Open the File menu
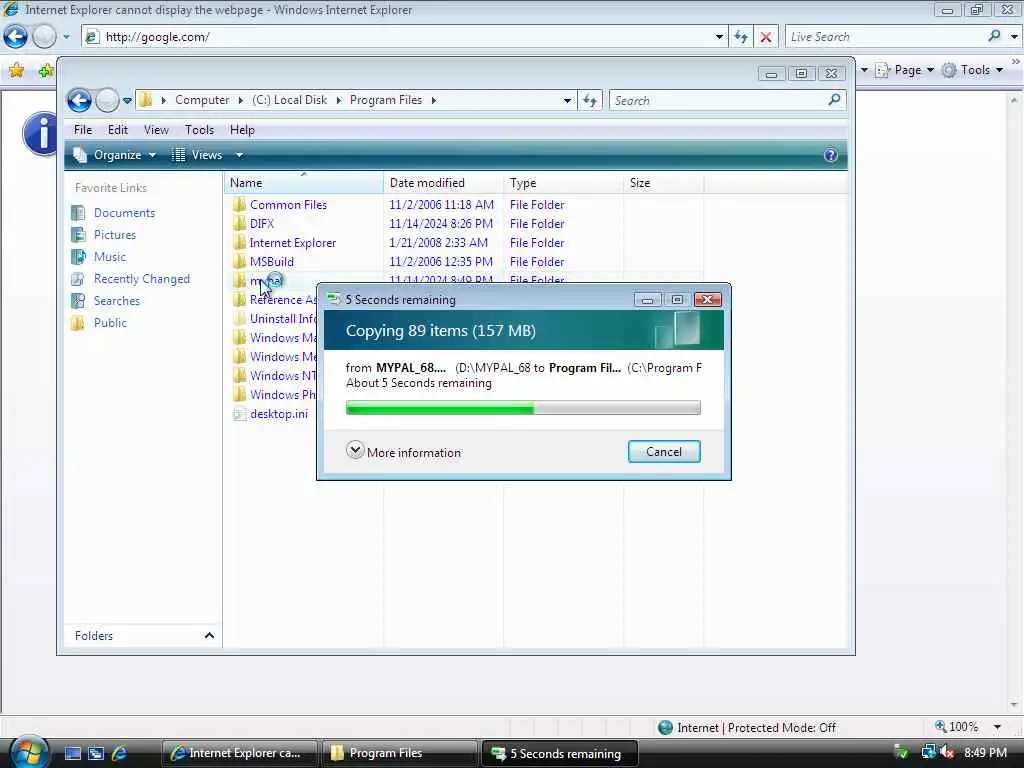This screenshot has height=768, width=1024. click(x=83, y=130)
